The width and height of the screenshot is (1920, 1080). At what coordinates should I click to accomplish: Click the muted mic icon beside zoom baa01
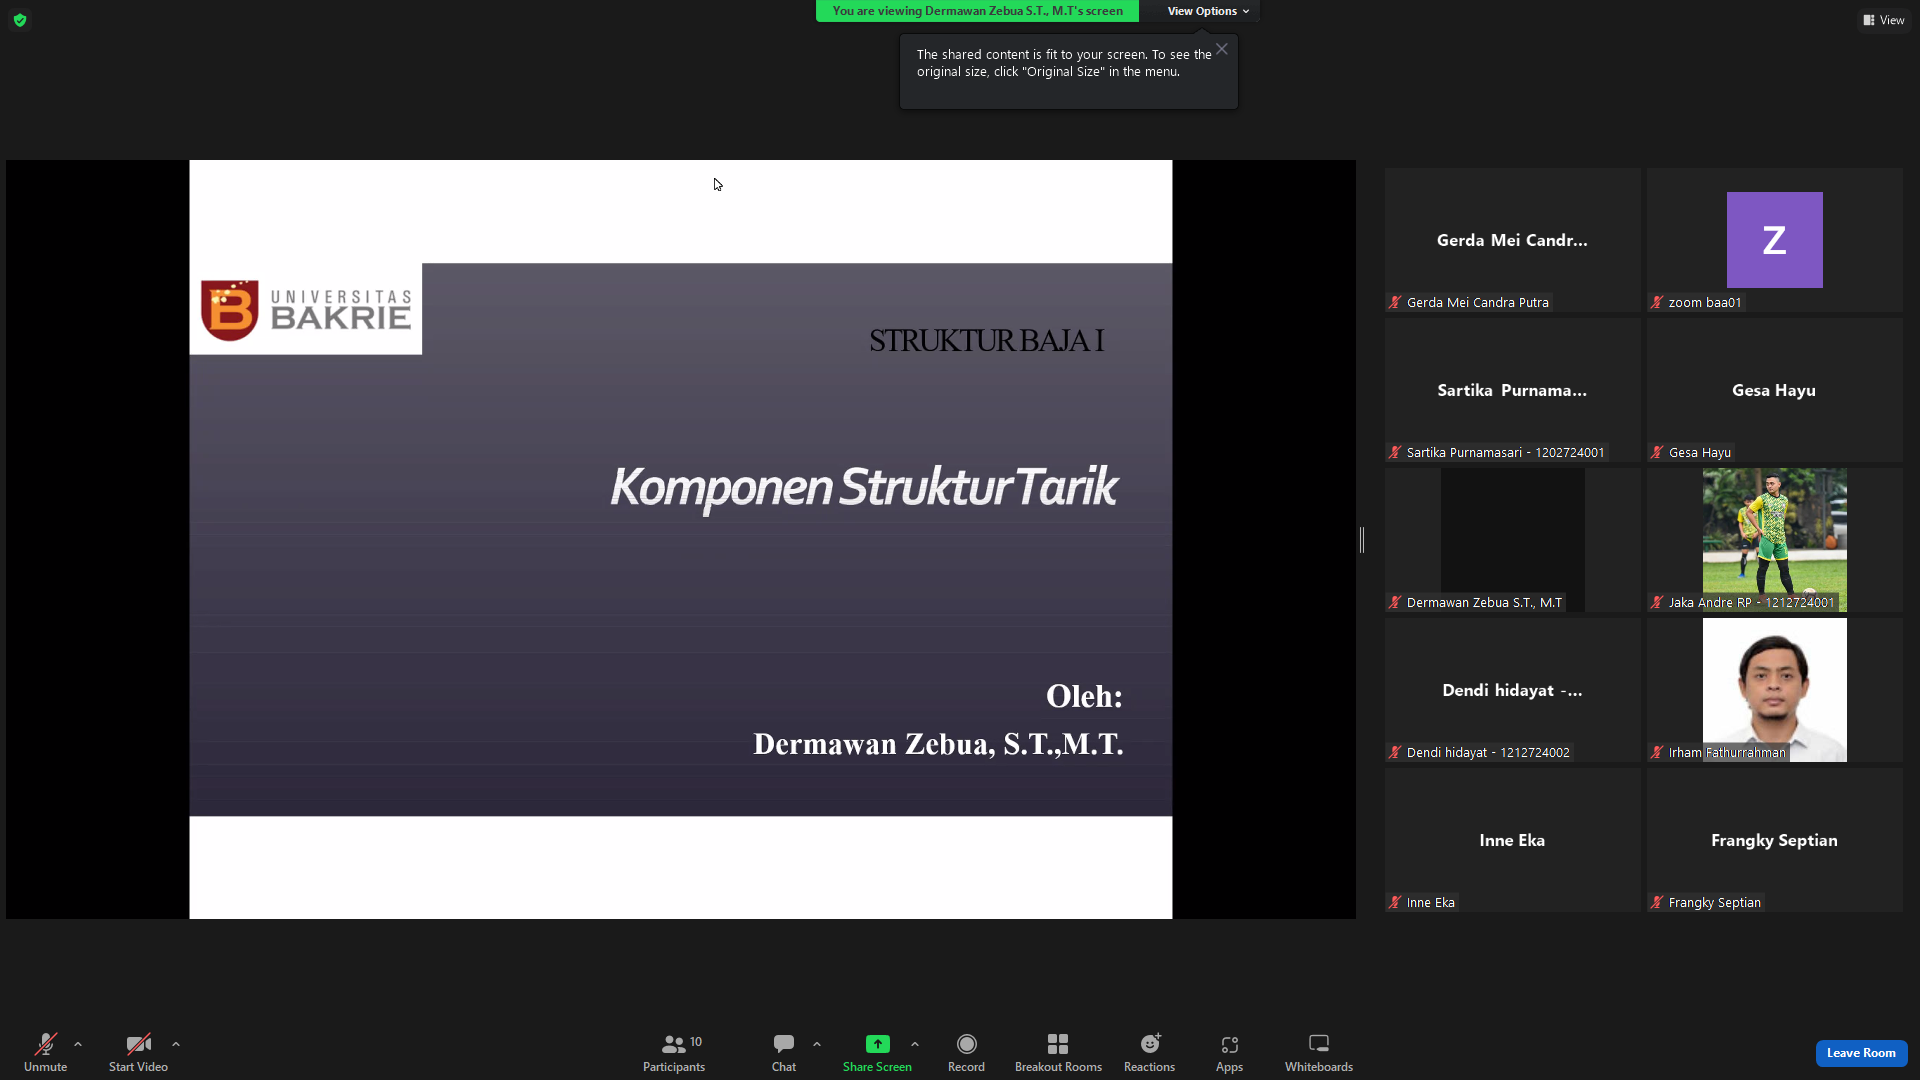1657,302
